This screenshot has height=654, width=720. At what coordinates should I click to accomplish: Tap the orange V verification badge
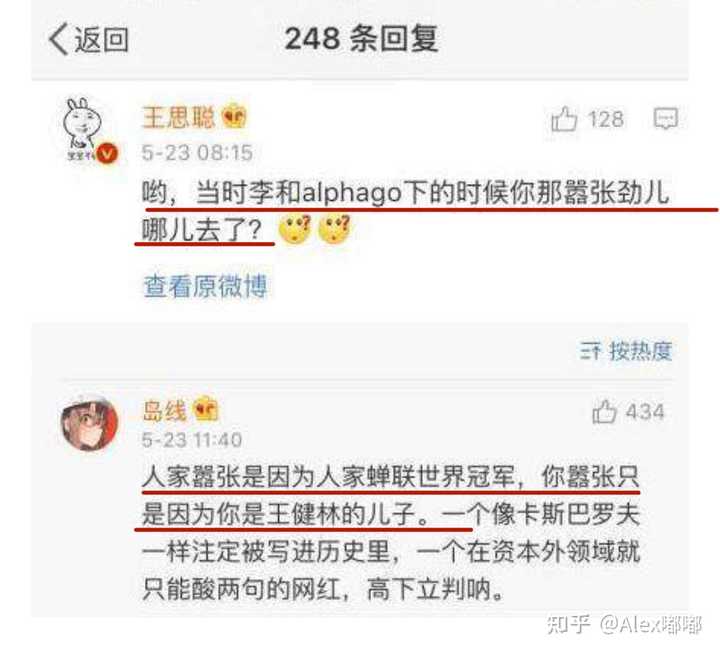pyautogui.click(x=107, y=153)
